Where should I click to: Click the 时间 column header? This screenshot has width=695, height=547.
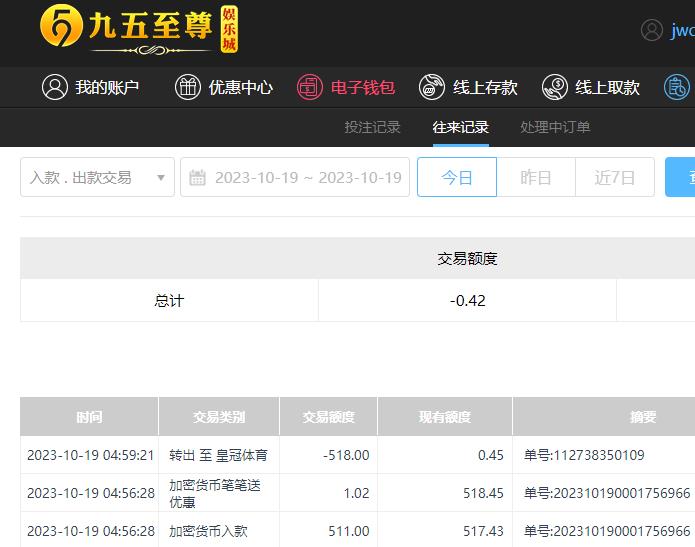pyautogui.click(x=89, y=417)
